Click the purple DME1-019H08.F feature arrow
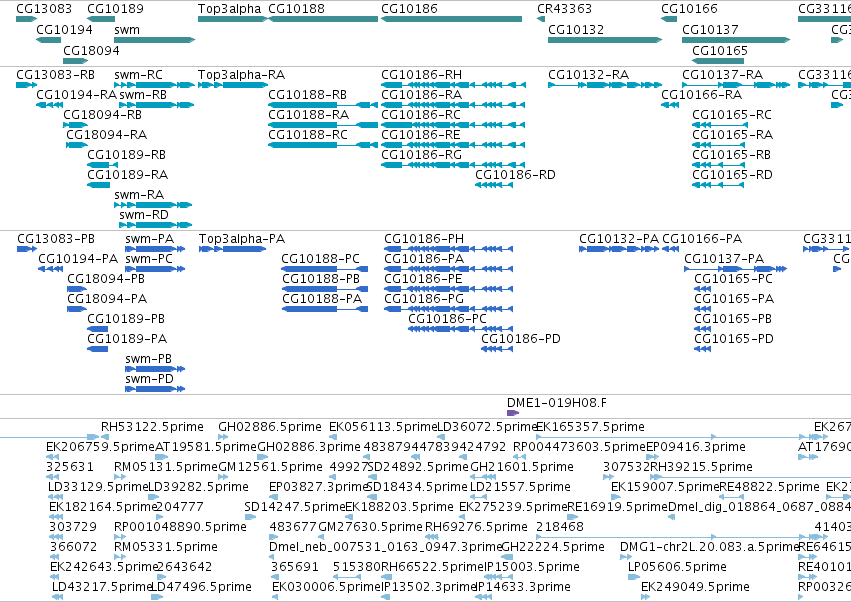The image size is (851, 602). coord(513,413)
